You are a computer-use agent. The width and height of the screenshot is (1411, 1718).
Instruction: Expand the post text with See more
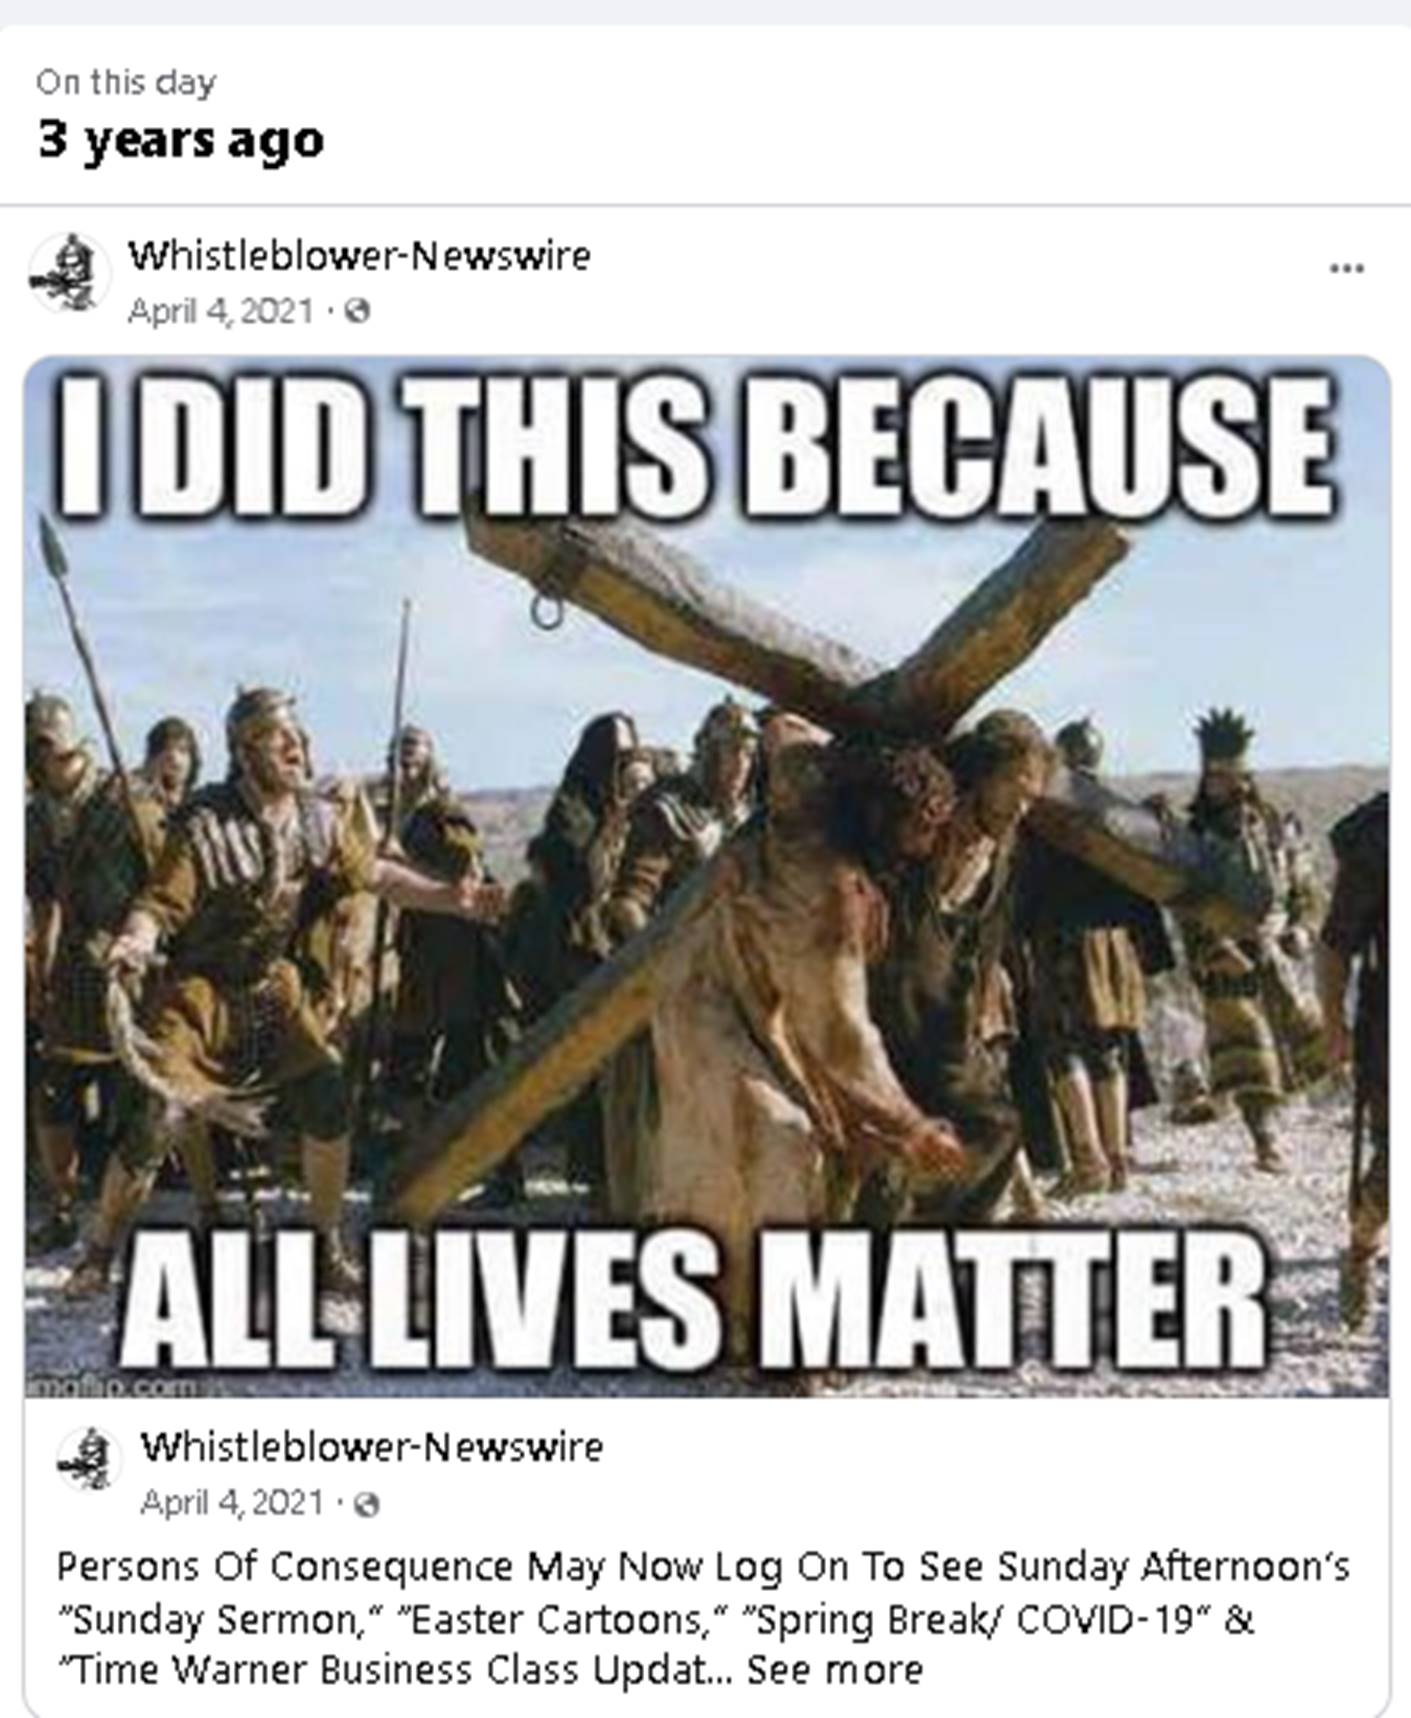835,1669
